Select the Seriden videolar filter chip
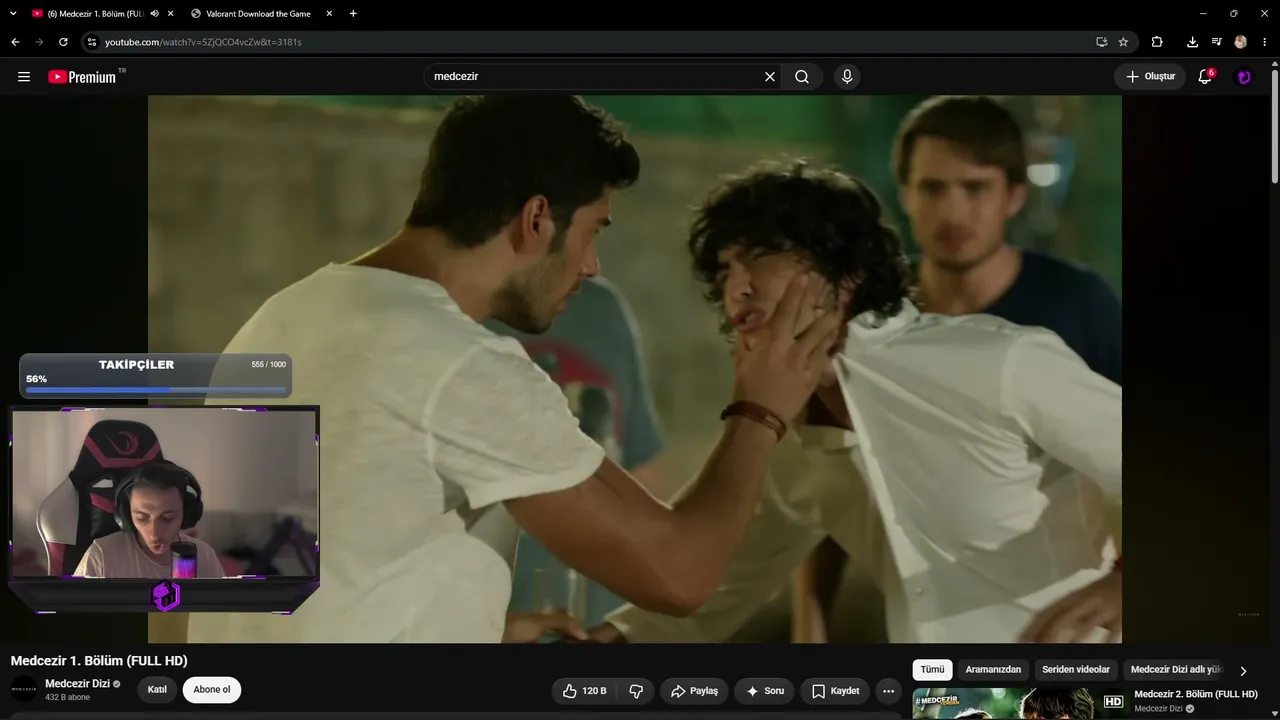This screenshot has width=1280, height=720. click(1076, 670)
